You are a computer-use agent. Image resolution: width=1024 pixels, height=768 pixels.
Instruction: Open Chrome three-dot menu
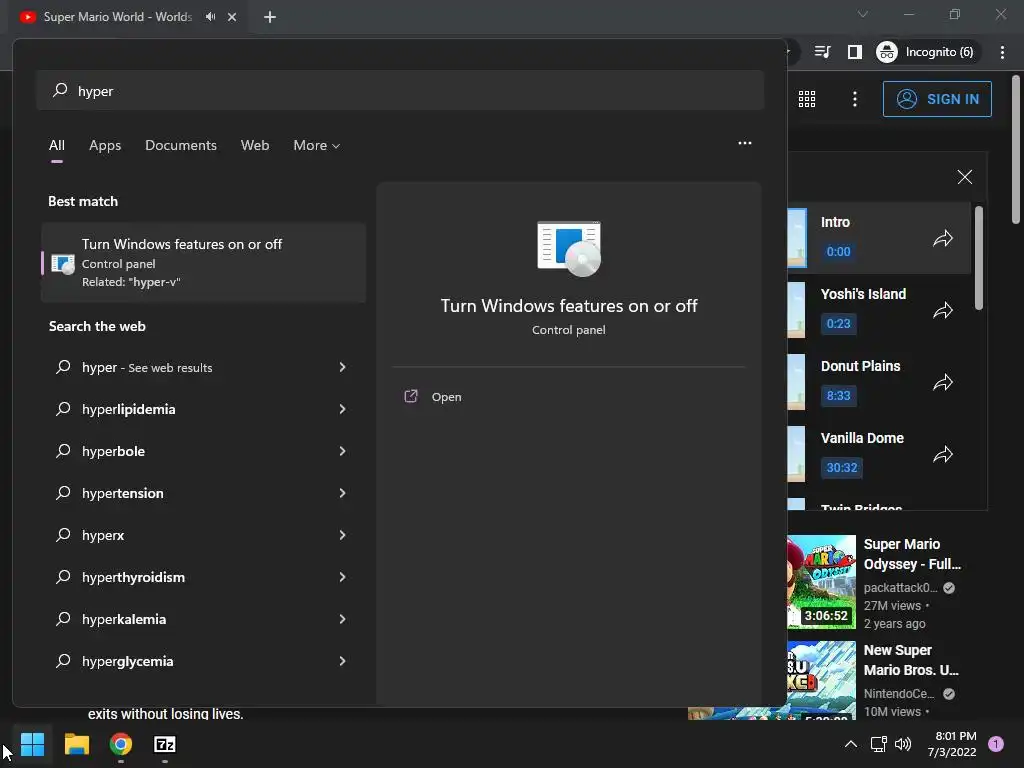tap(1002, 52)
